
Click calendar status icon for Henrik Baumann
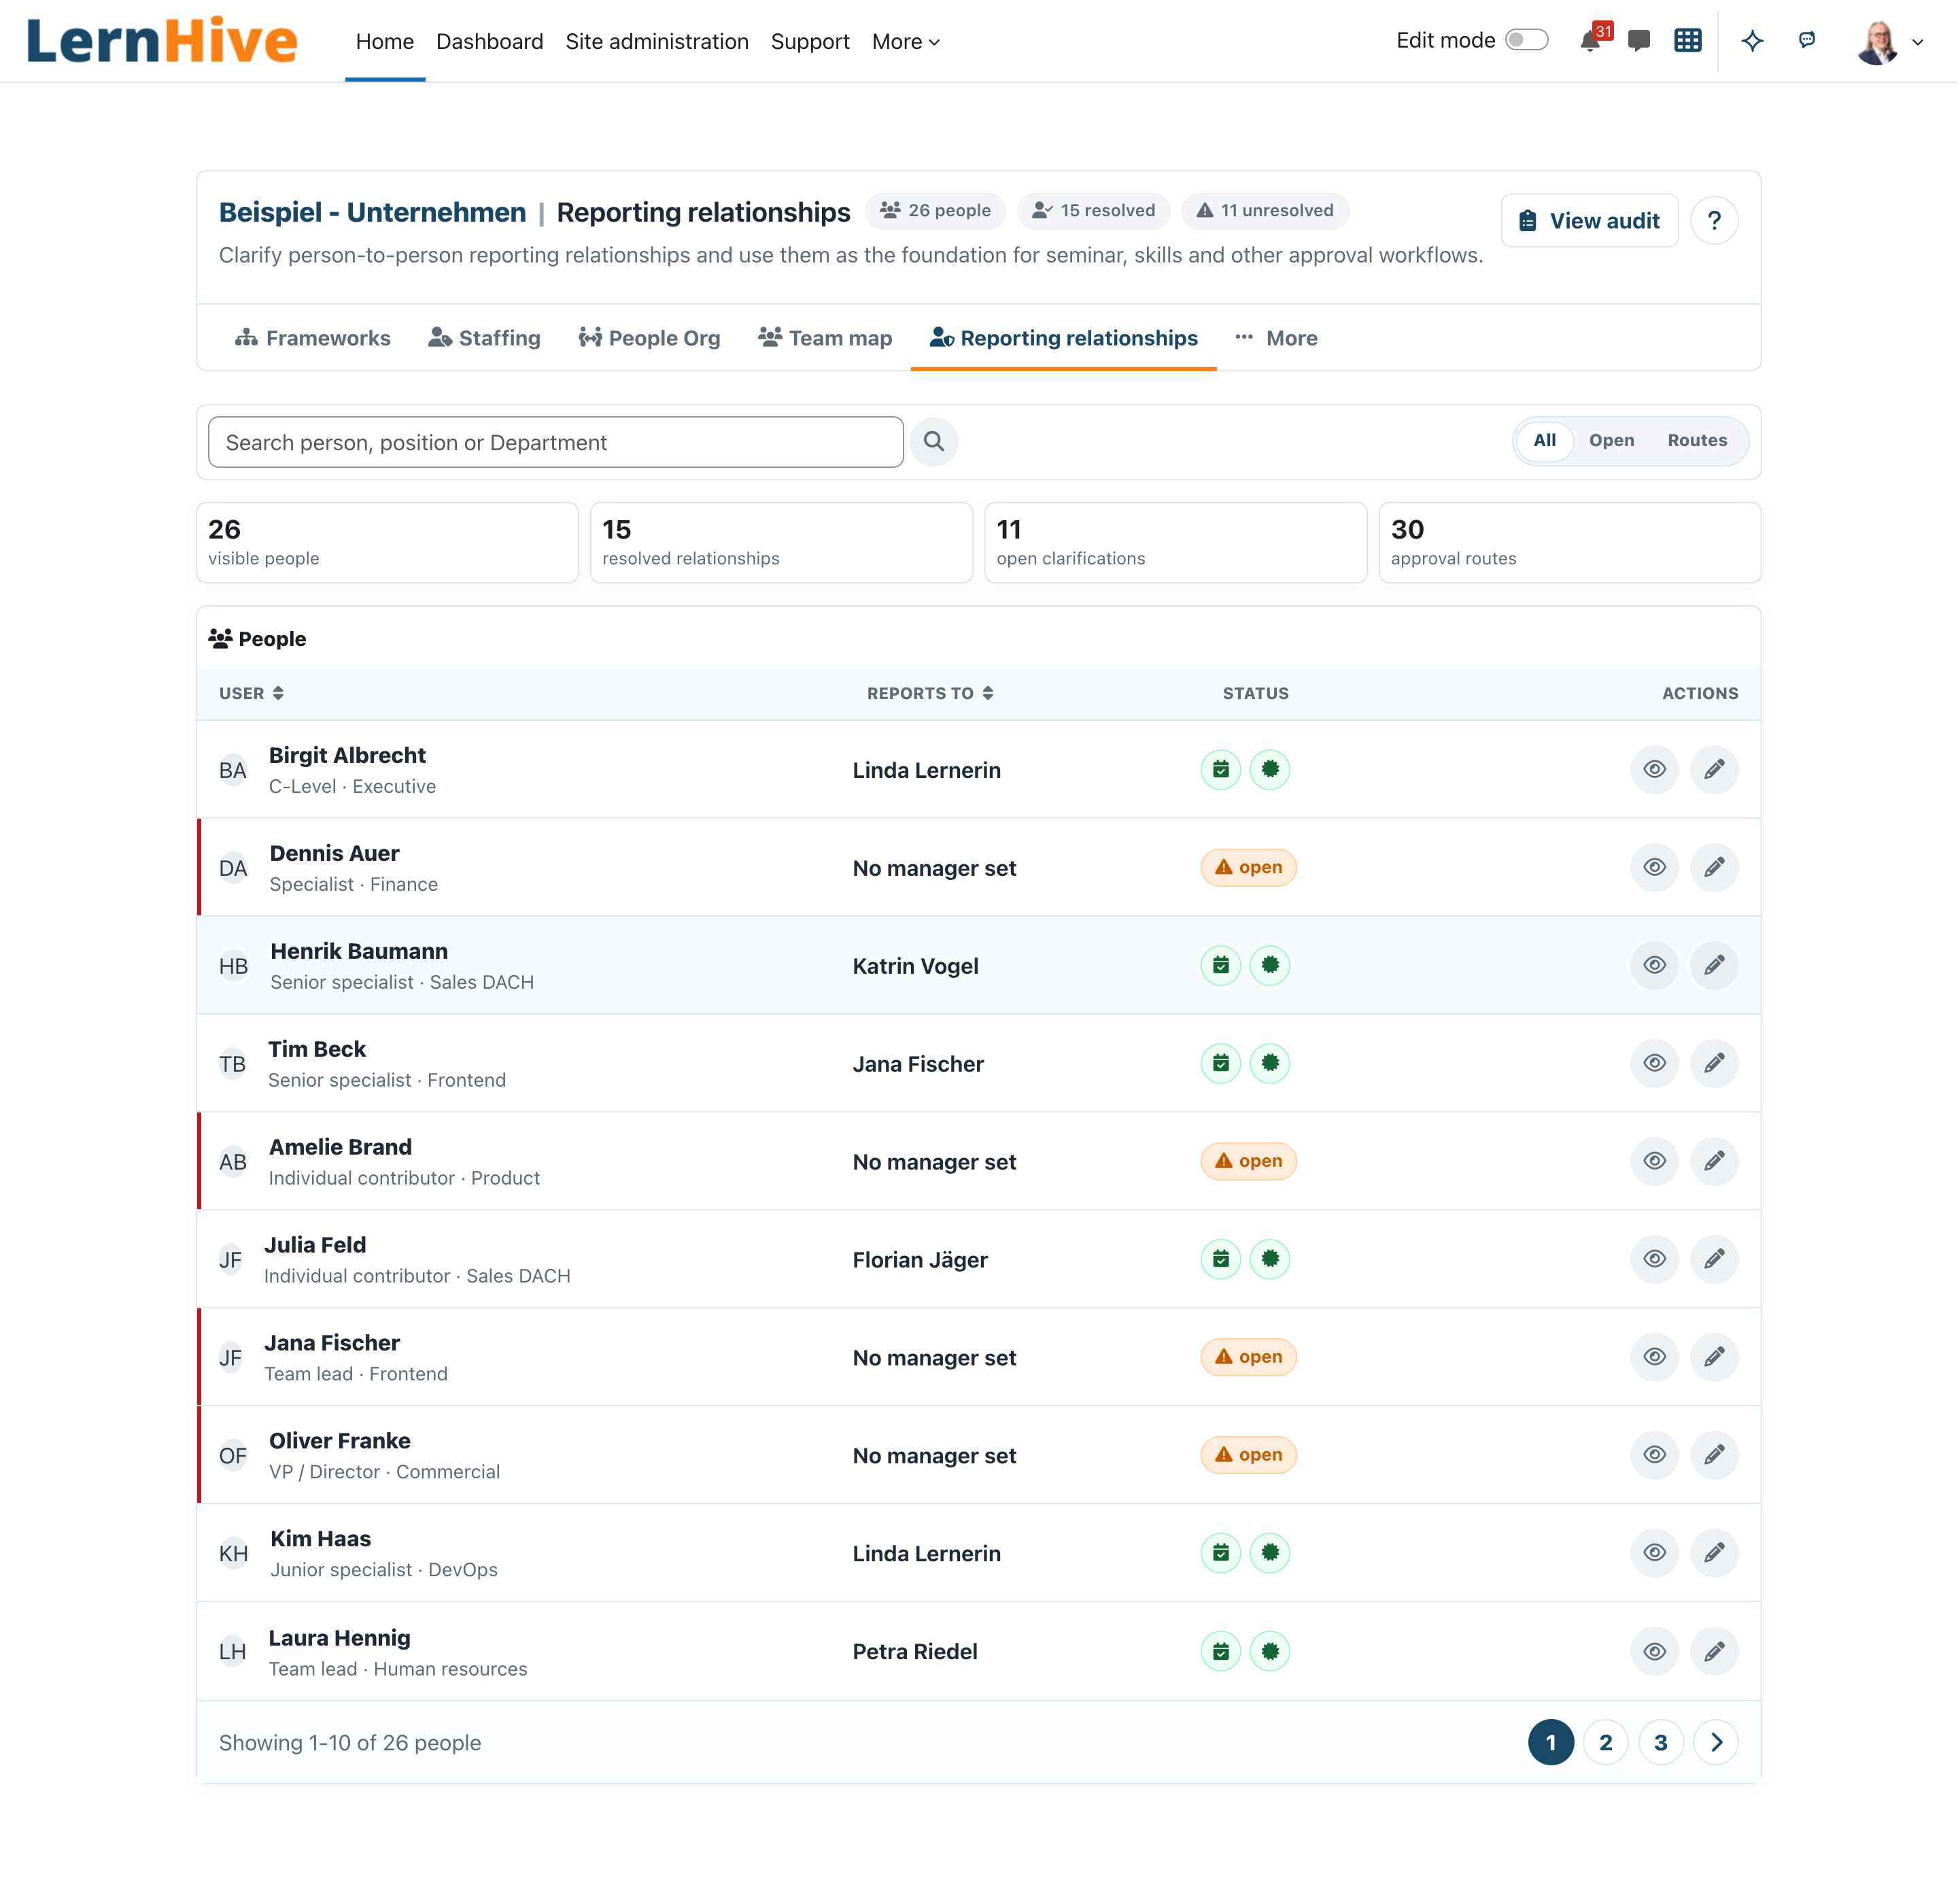[1220, 965]
